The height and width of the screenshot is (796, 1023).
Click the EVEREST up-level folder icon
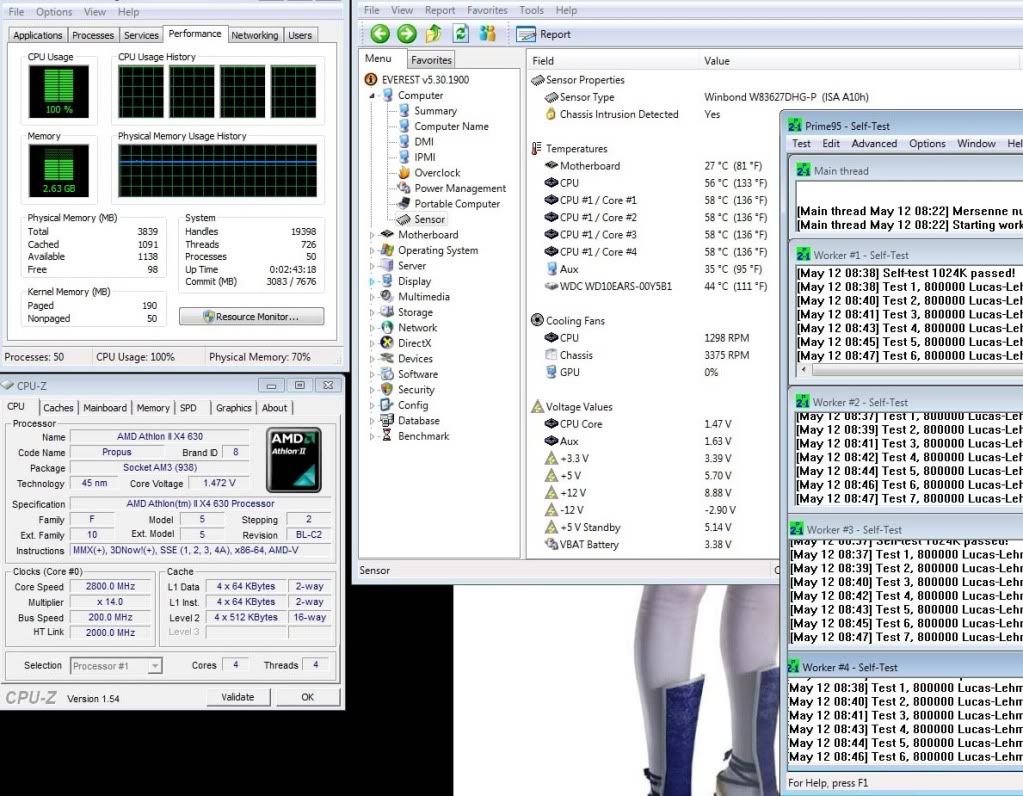pos(433,34)
